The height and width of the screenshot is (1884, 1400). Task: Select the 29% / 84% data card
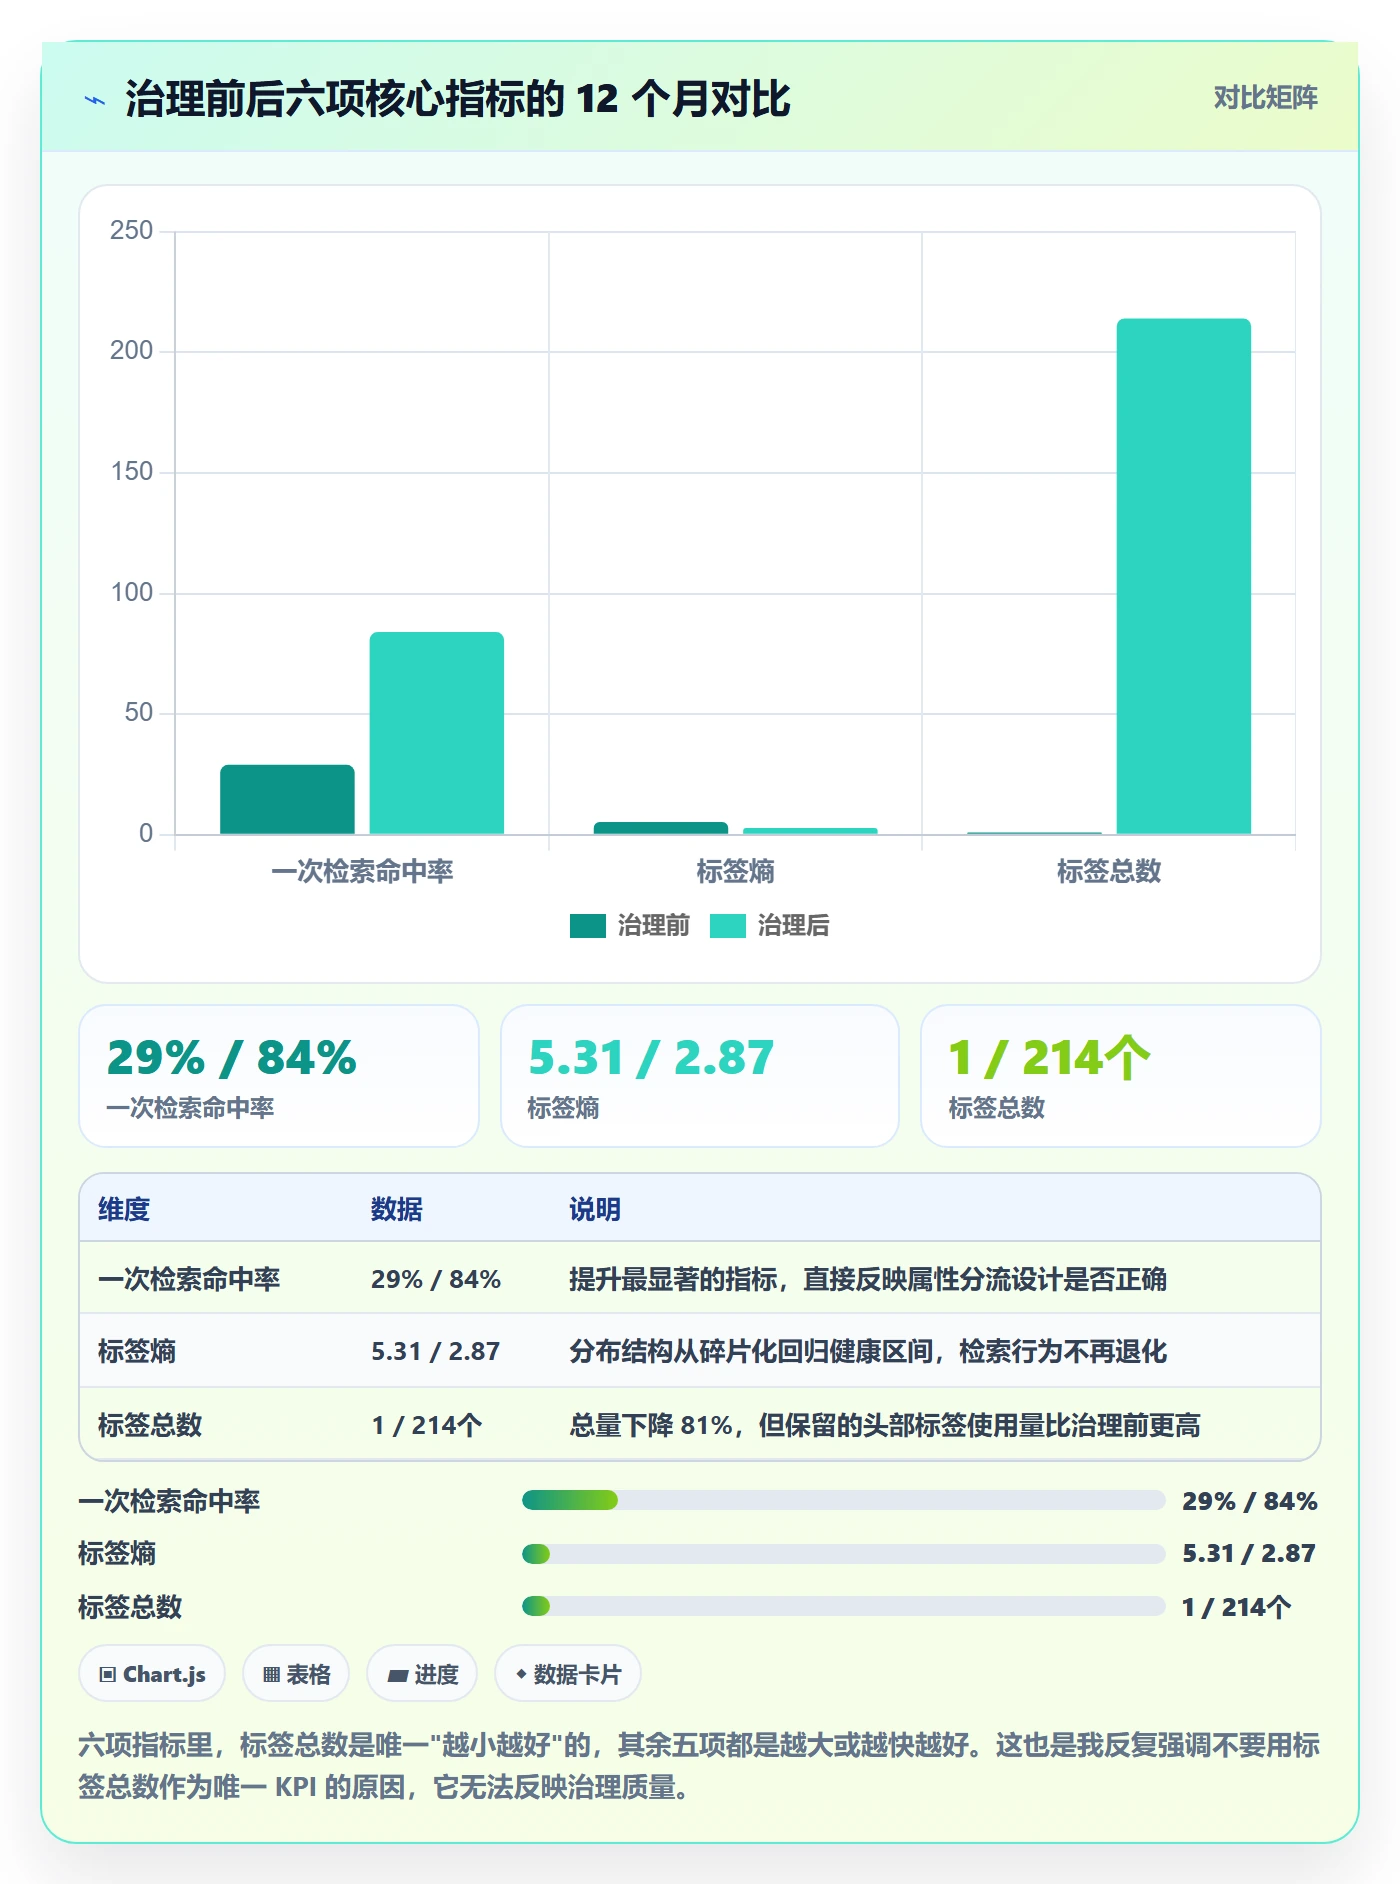tap(279, 1076)
